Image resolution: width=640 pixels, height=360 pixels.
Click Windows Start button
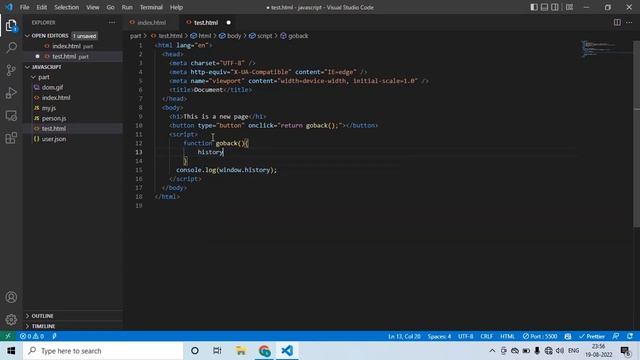click(x=11, y=351)
